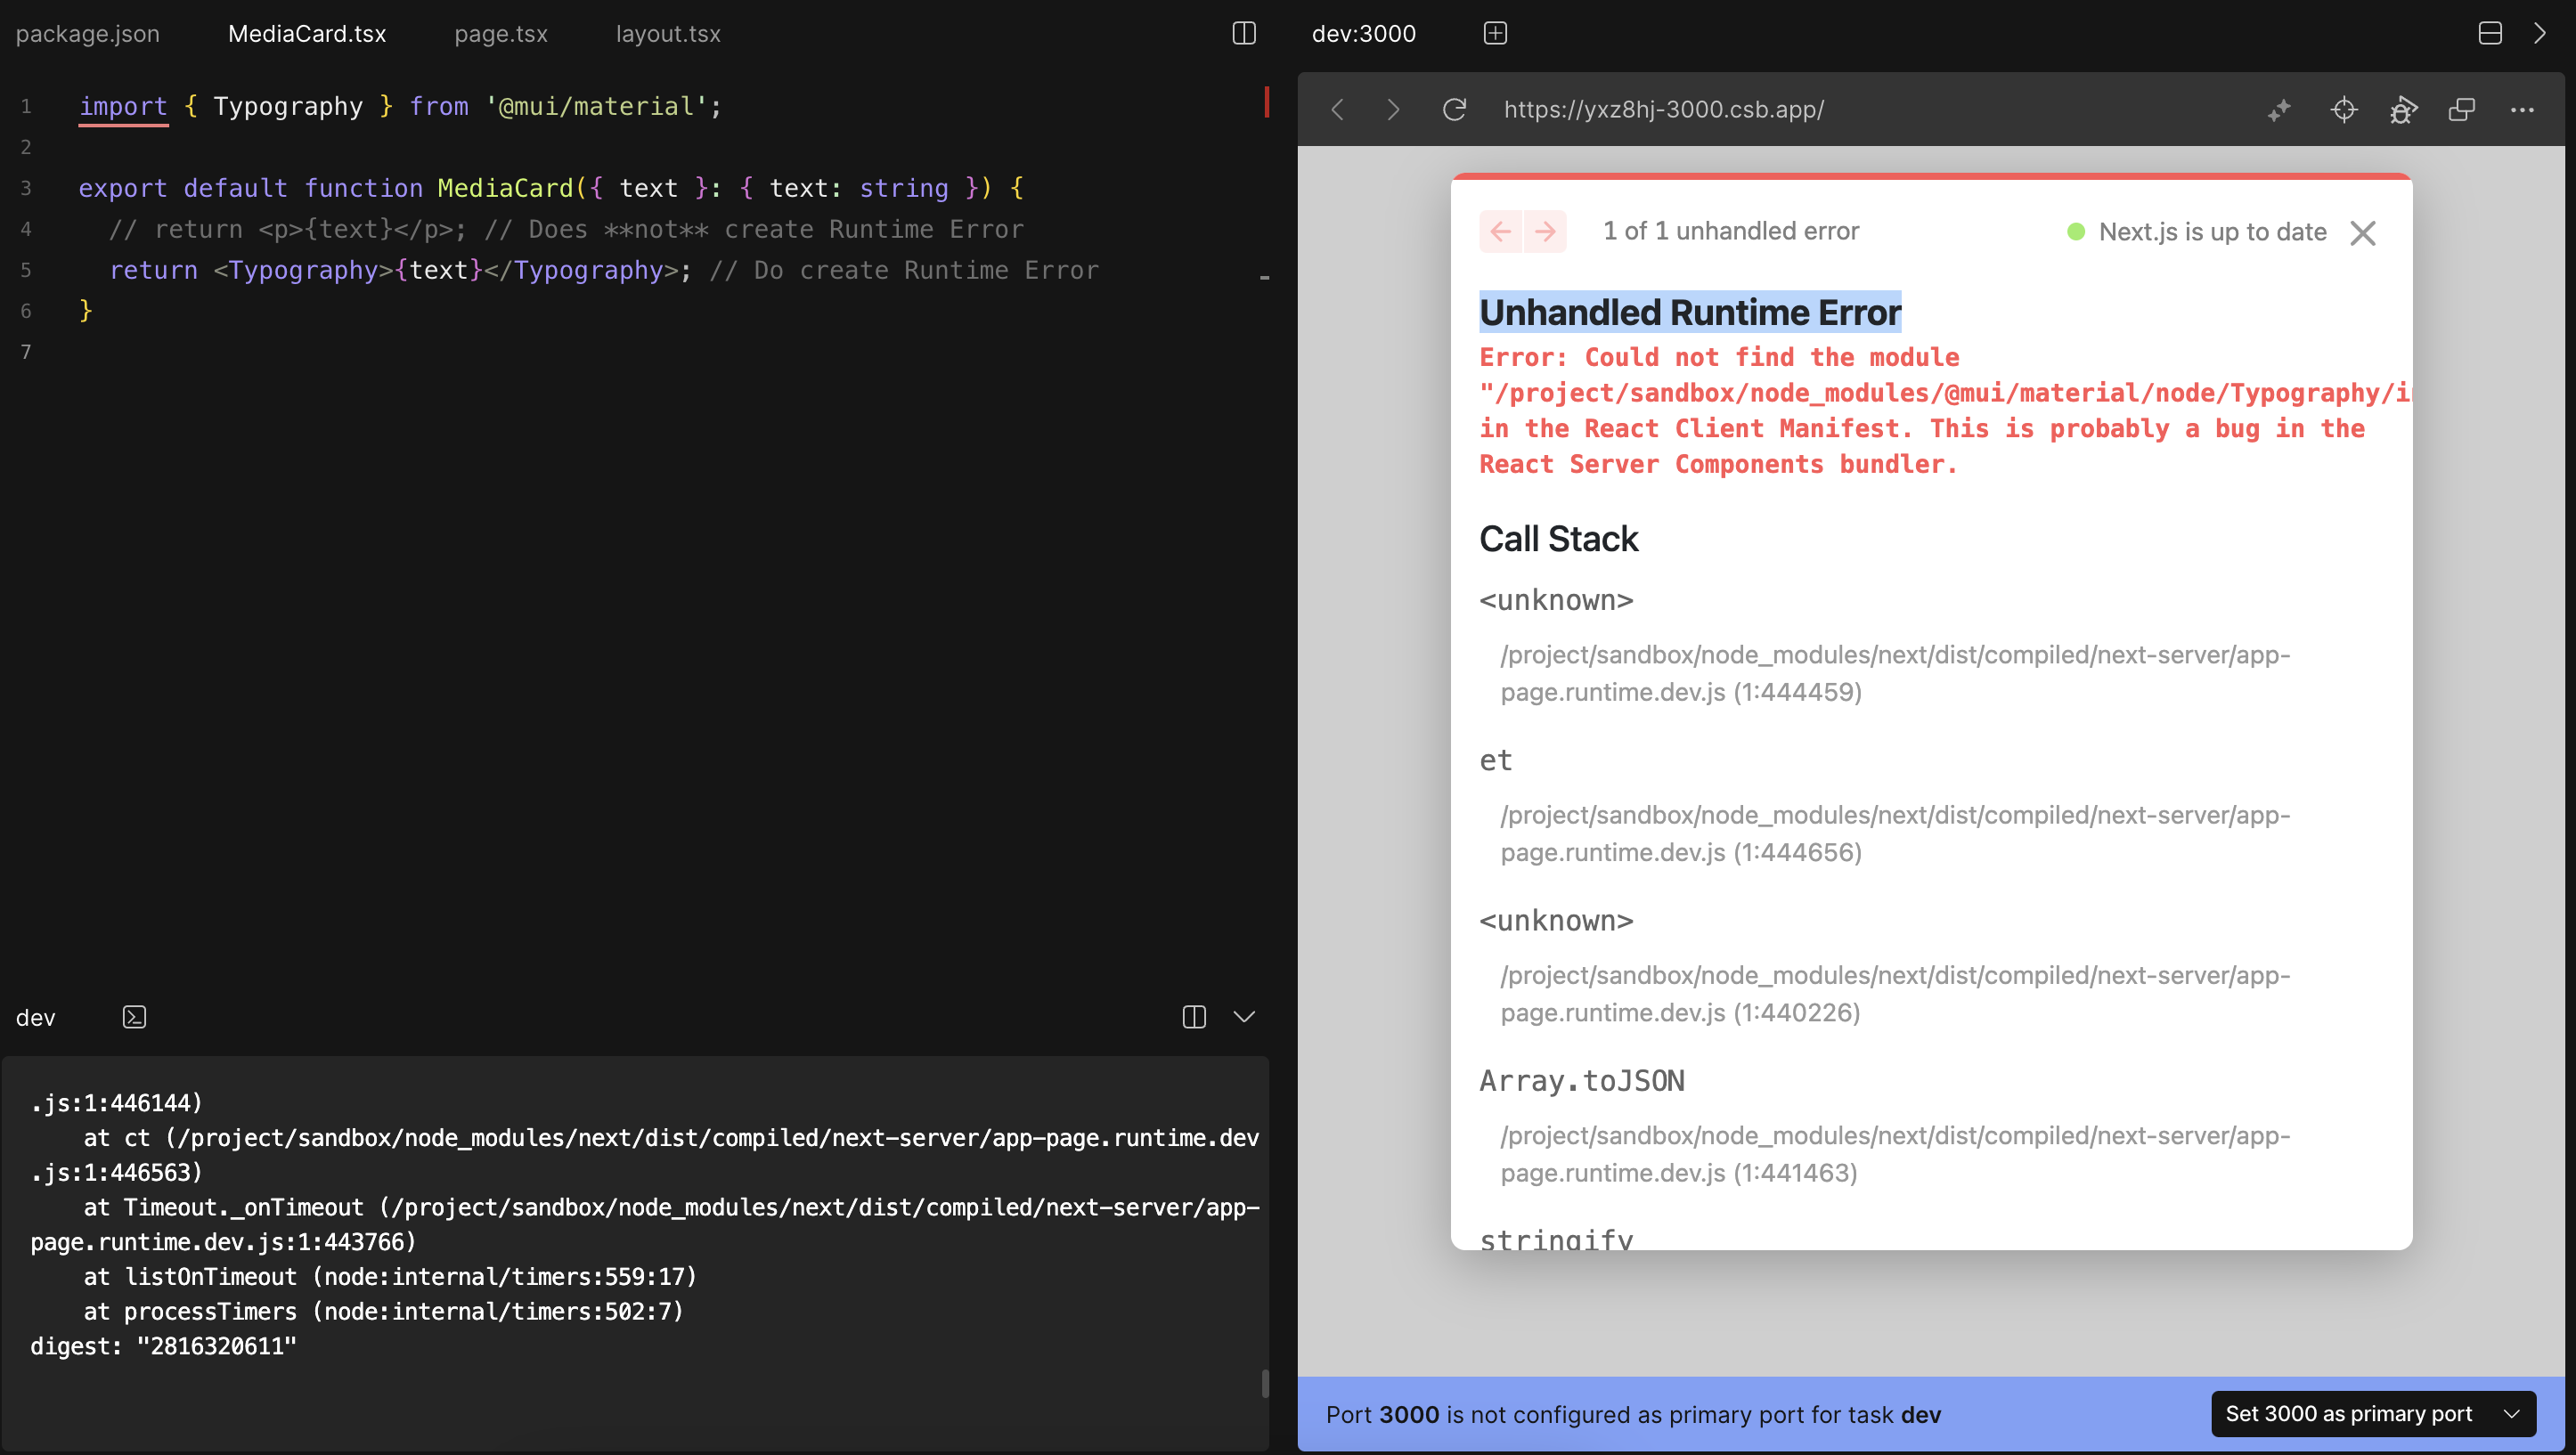Dismiss the Next.js error overlay
Screen dimensions: 2576x1455
click(x=2363, y=232)
